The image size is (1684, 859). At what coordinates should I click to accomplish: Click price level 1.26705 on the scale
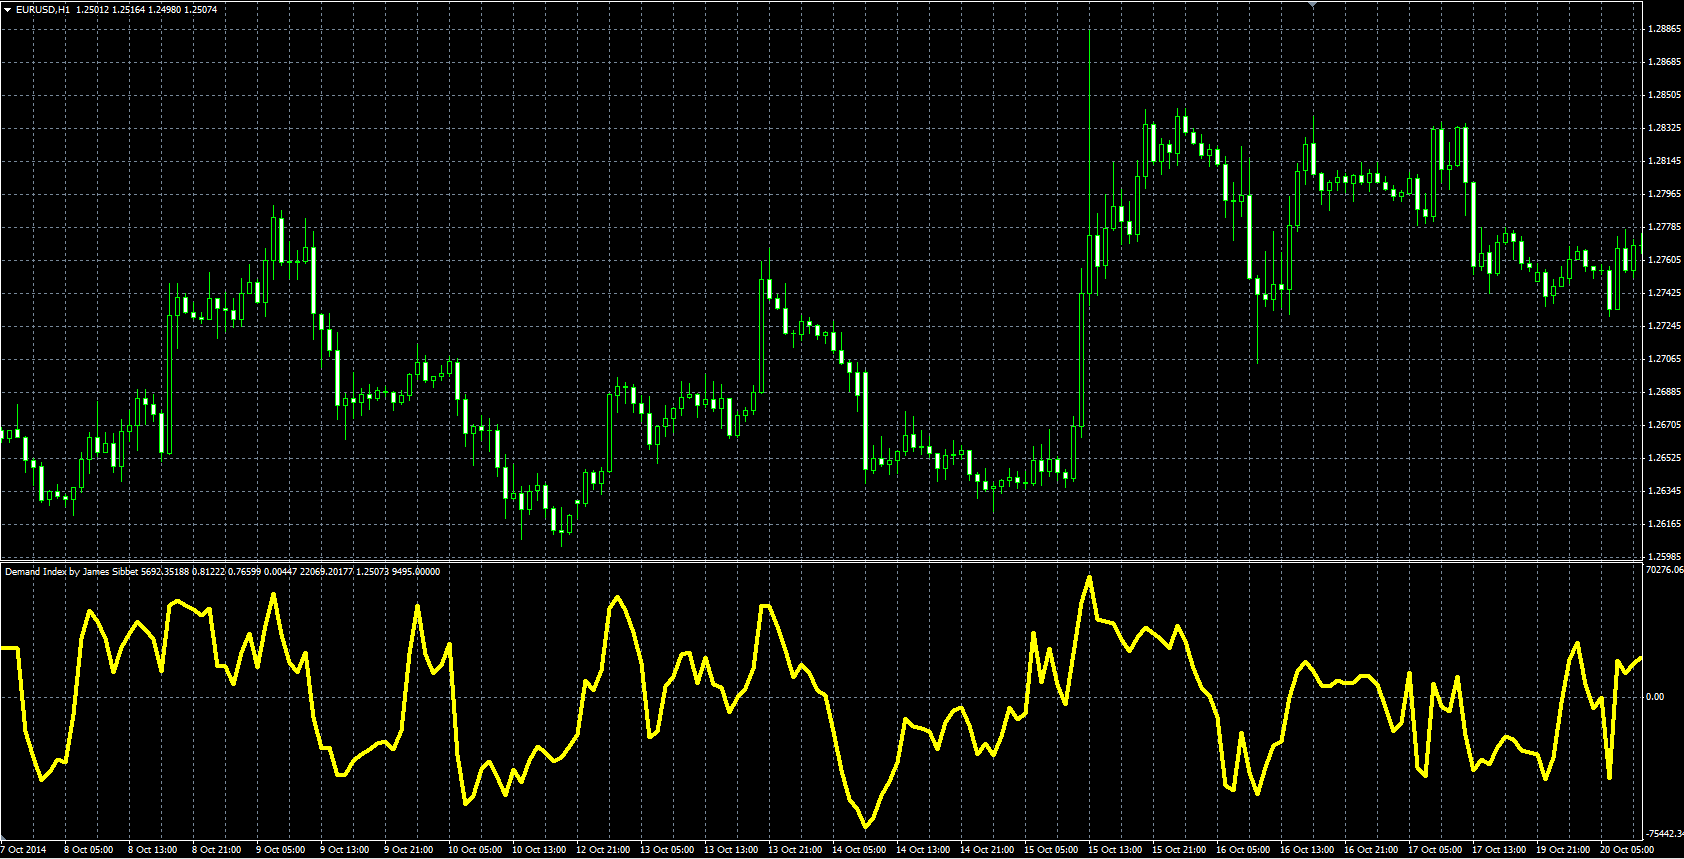tap(1663, 425)
